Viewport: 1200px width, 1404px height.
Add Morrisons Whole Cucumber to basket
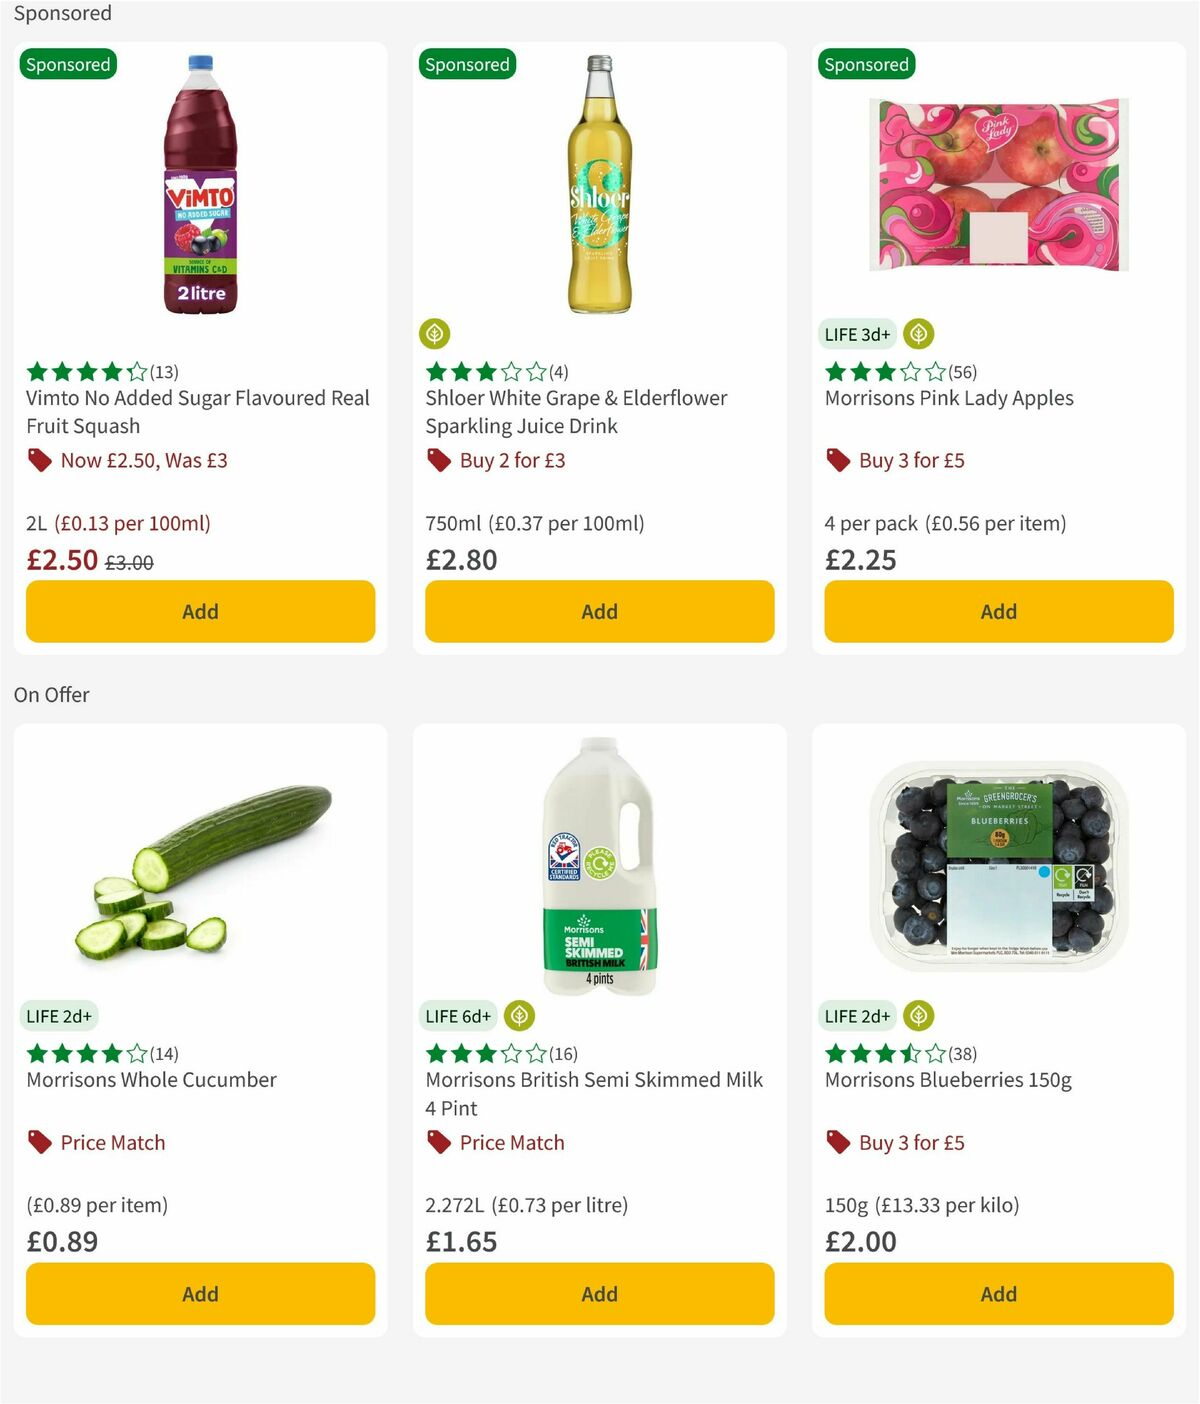[200, 1294]
